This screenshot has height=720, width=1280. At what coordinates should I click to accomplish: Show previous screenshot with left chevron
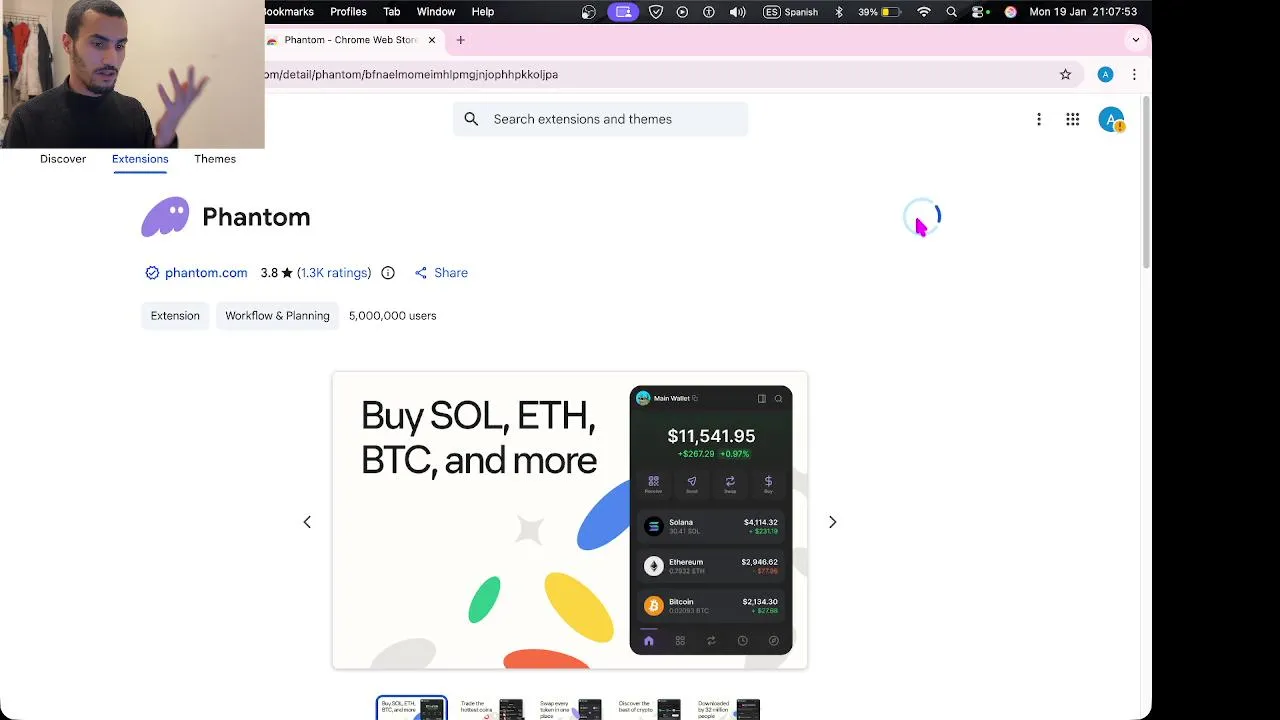[307, 522]
